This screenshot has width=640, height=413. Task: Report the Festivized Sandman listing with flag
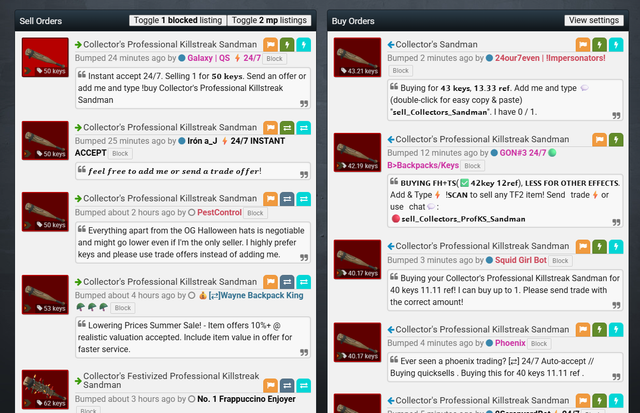pos(270,385)
